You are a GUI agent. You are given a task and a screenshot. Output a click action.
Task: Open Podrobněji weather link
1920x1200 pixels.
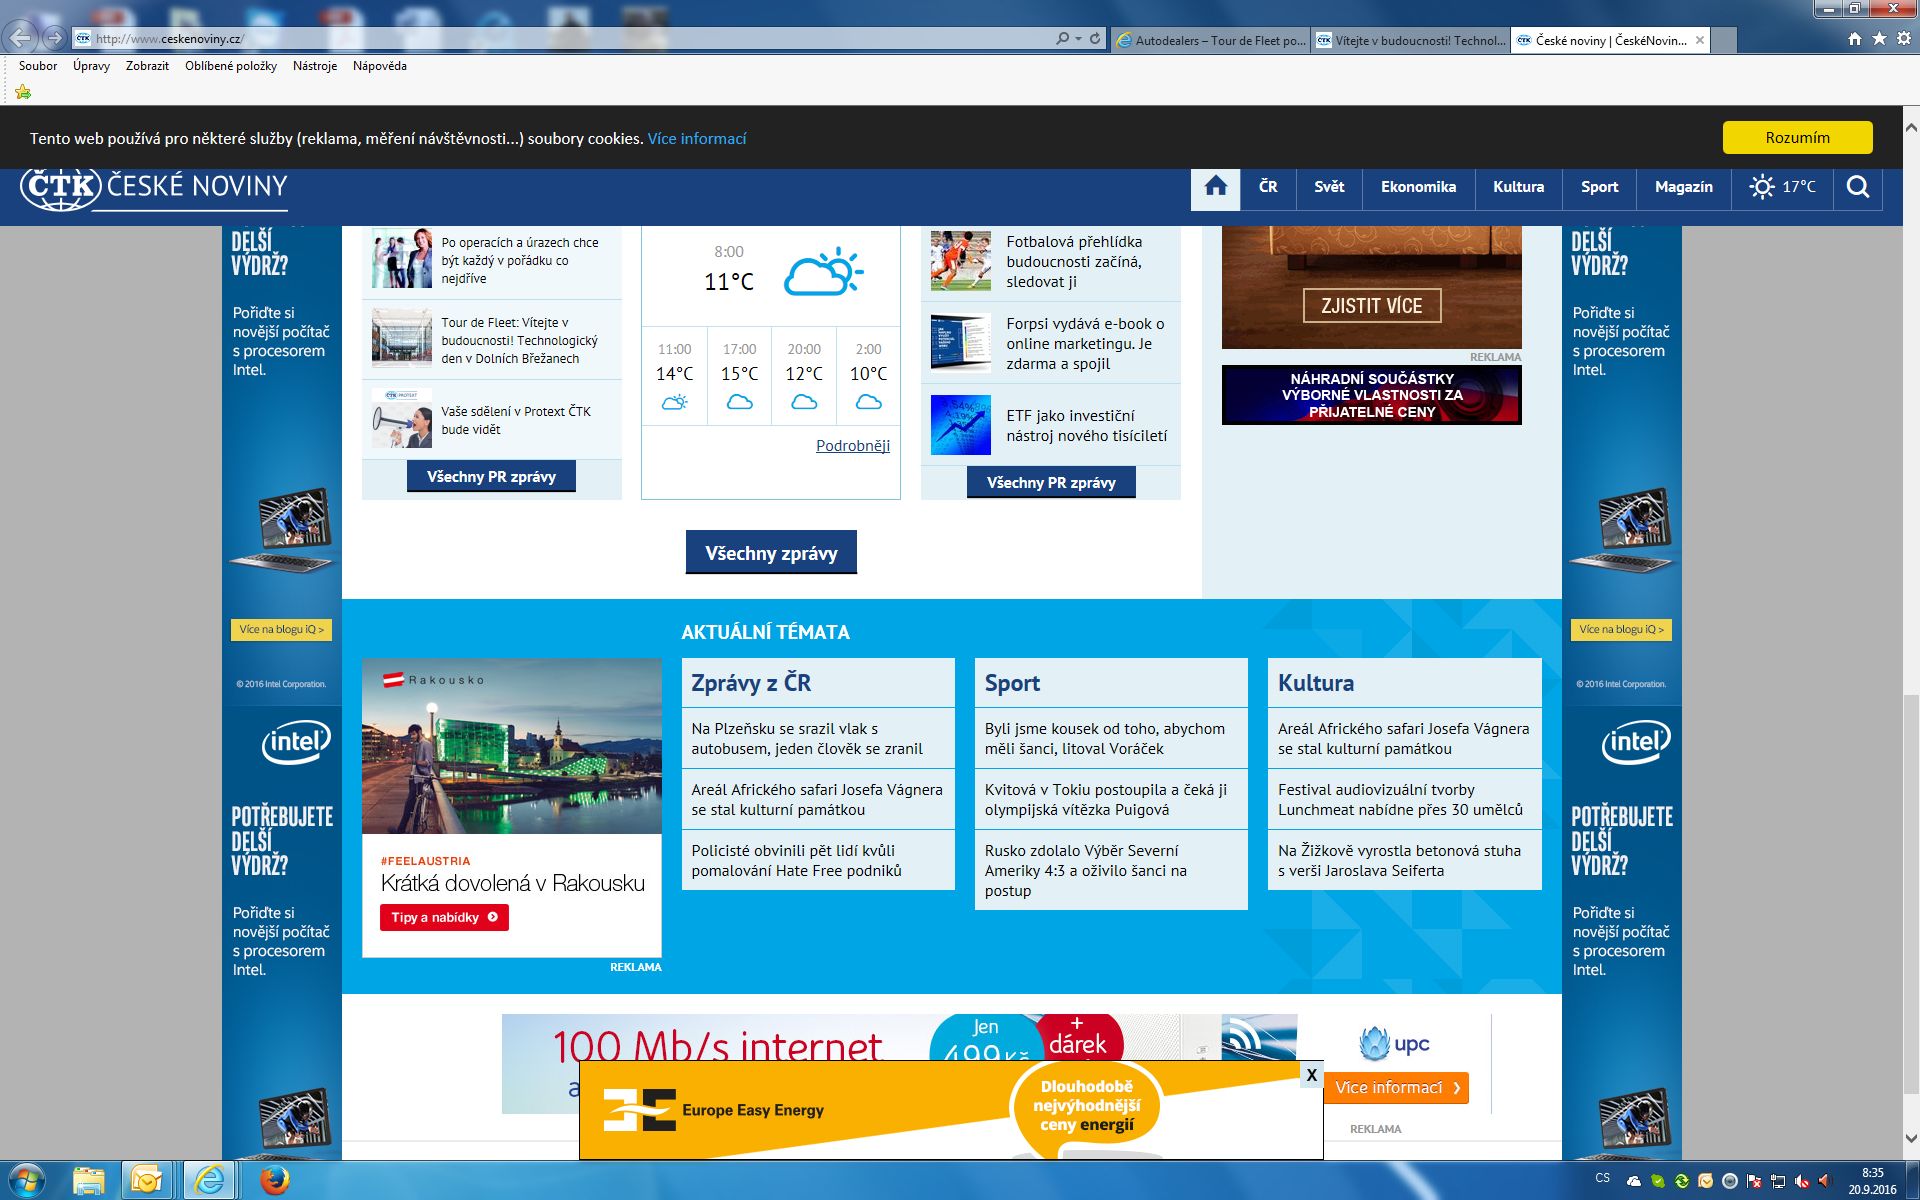pyautogui.click(x=853, y=446)
